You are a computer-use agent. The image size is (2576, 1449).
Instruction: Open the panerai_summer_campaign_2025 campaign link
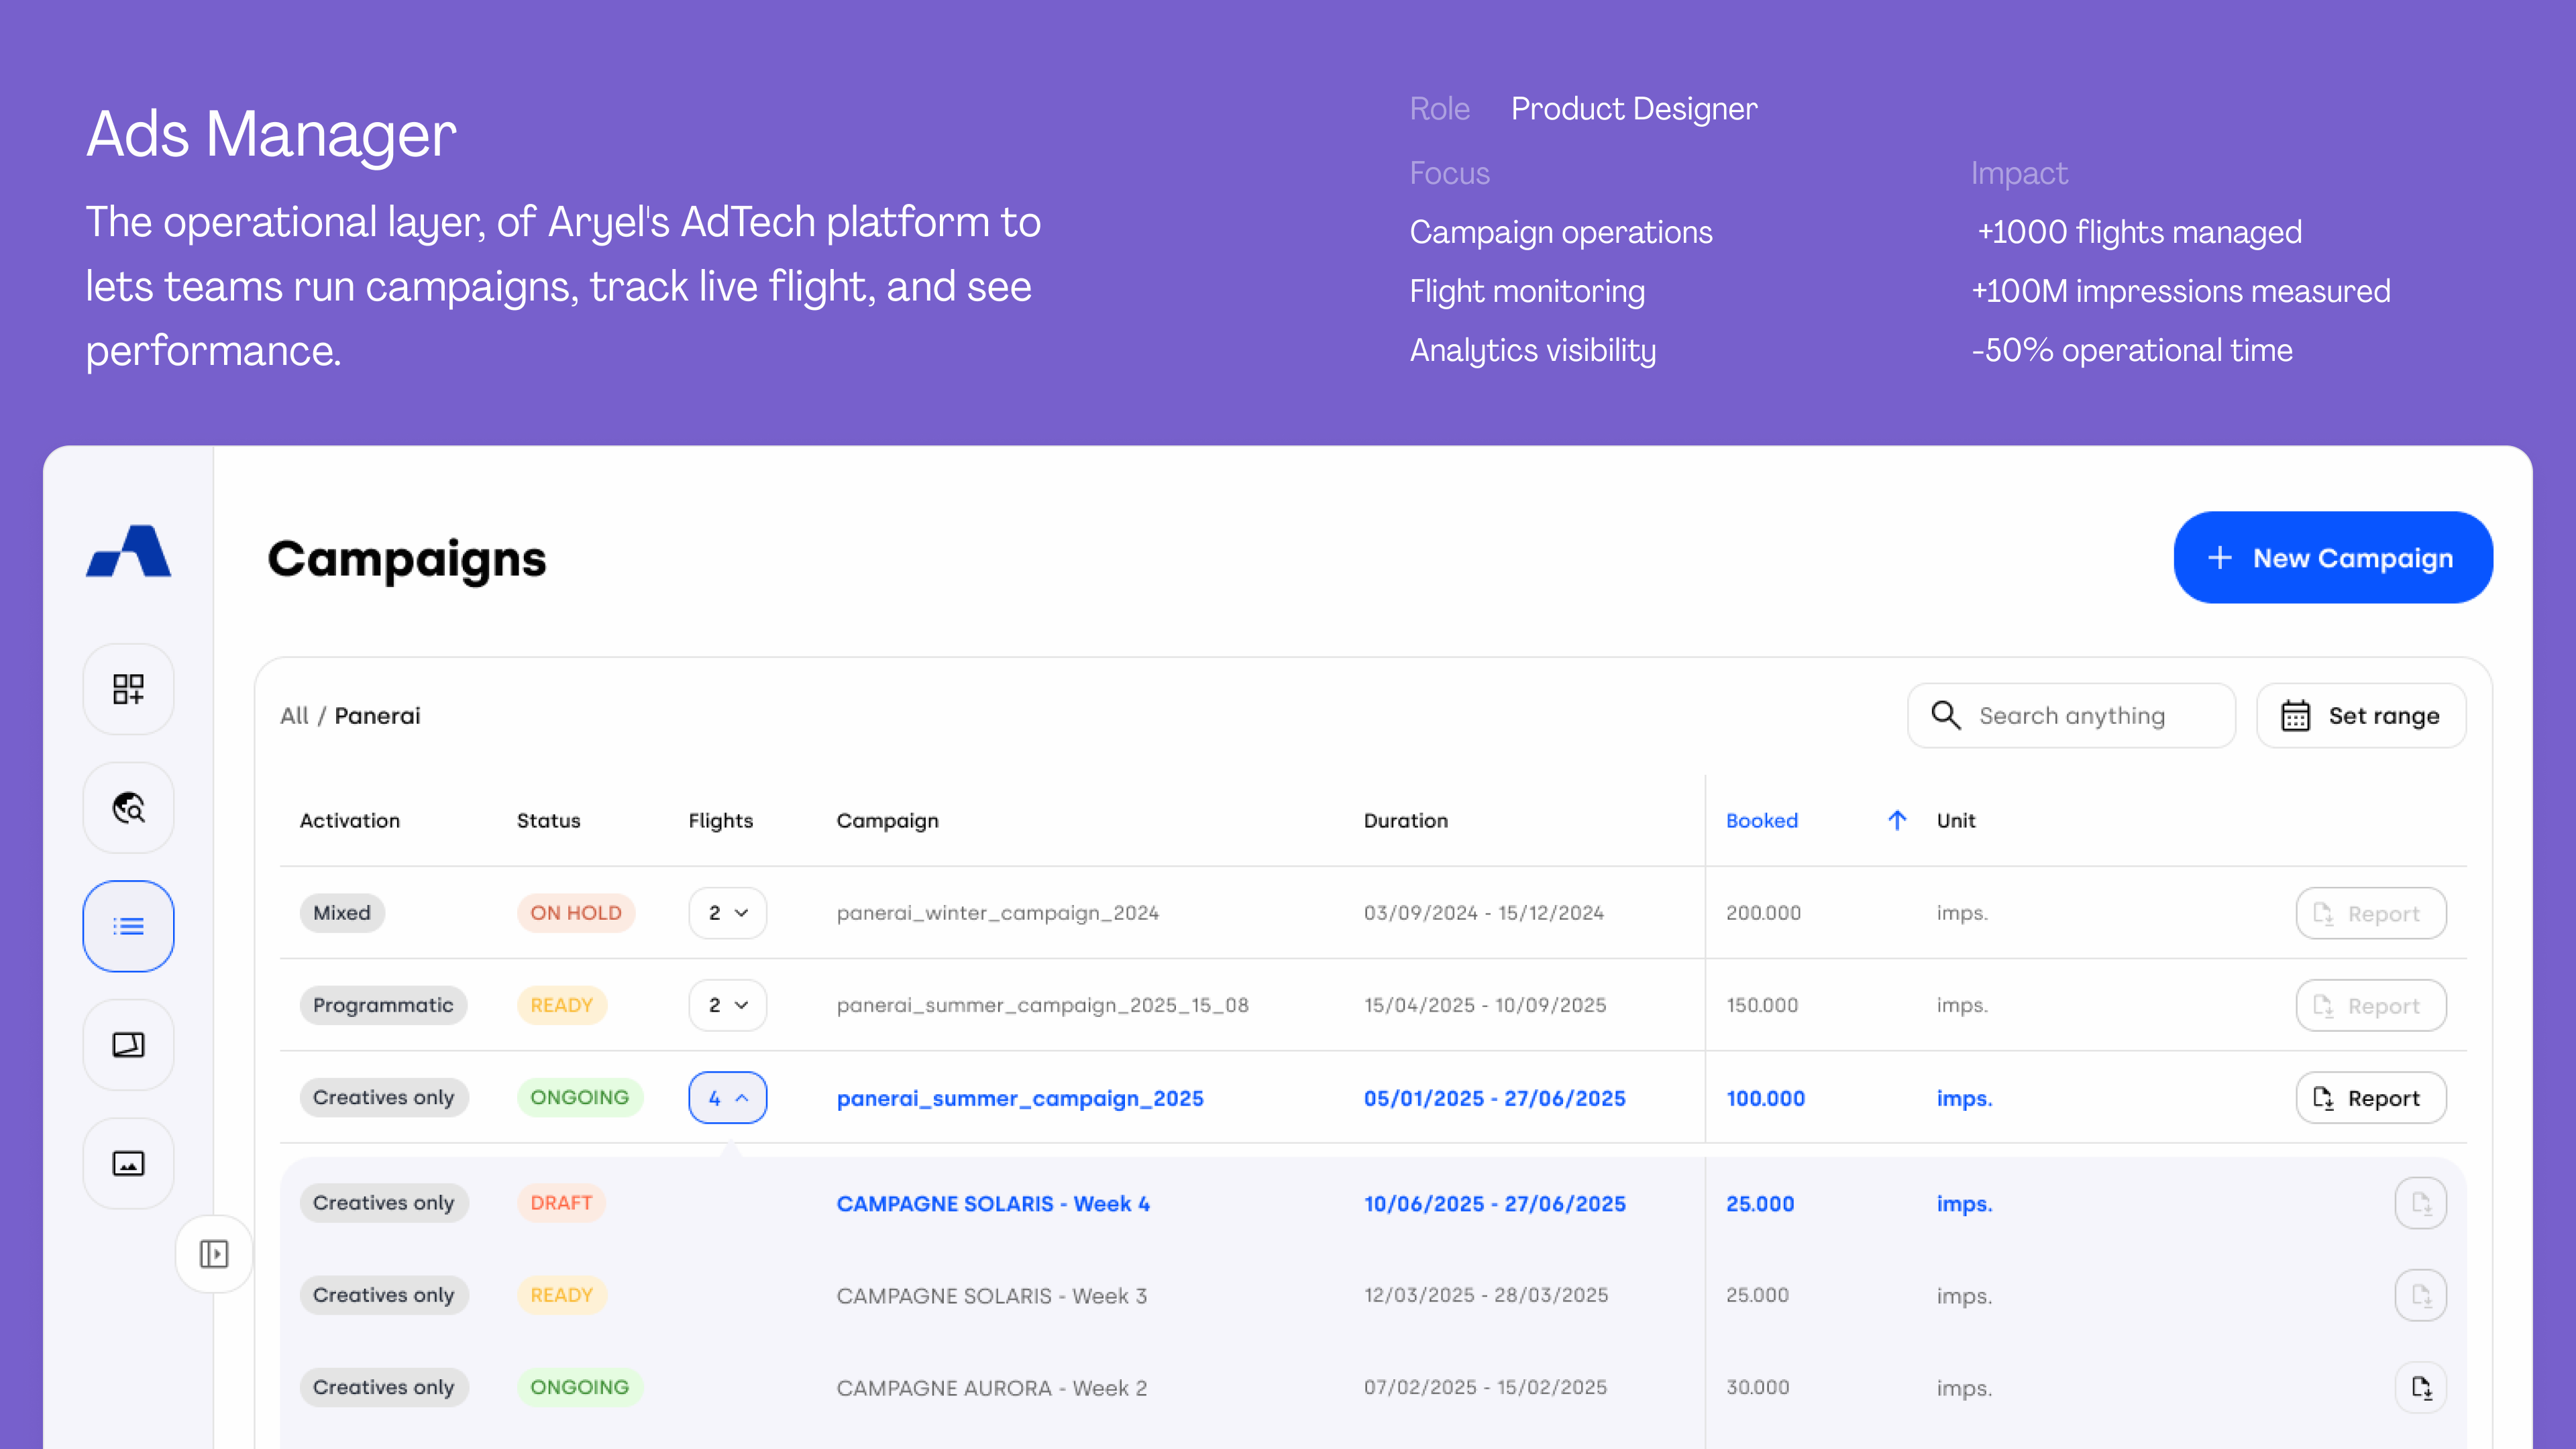[1020, 1098]
